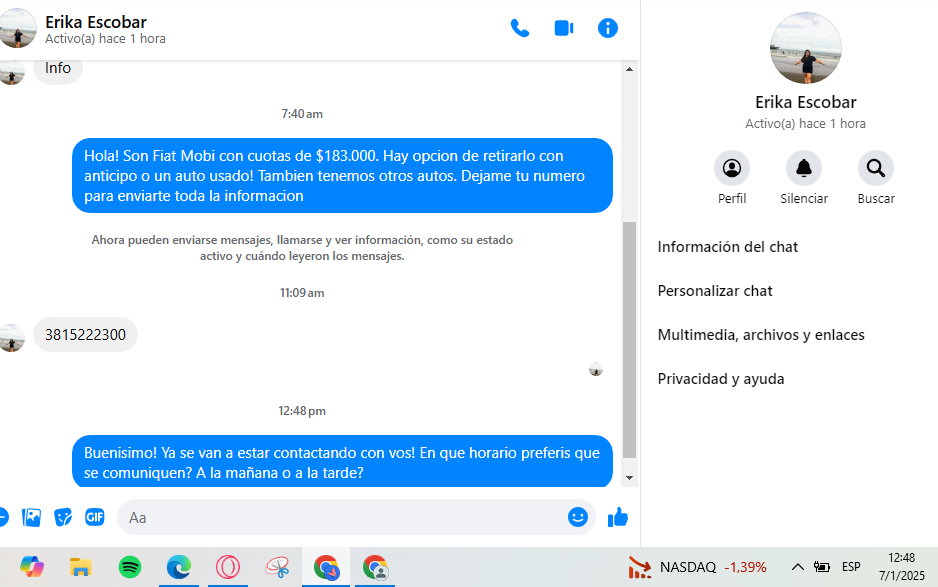Viewport: 938px width, 587px height.
Task: Click the chat scrollbar down arrow
Action: coord(629,477)
